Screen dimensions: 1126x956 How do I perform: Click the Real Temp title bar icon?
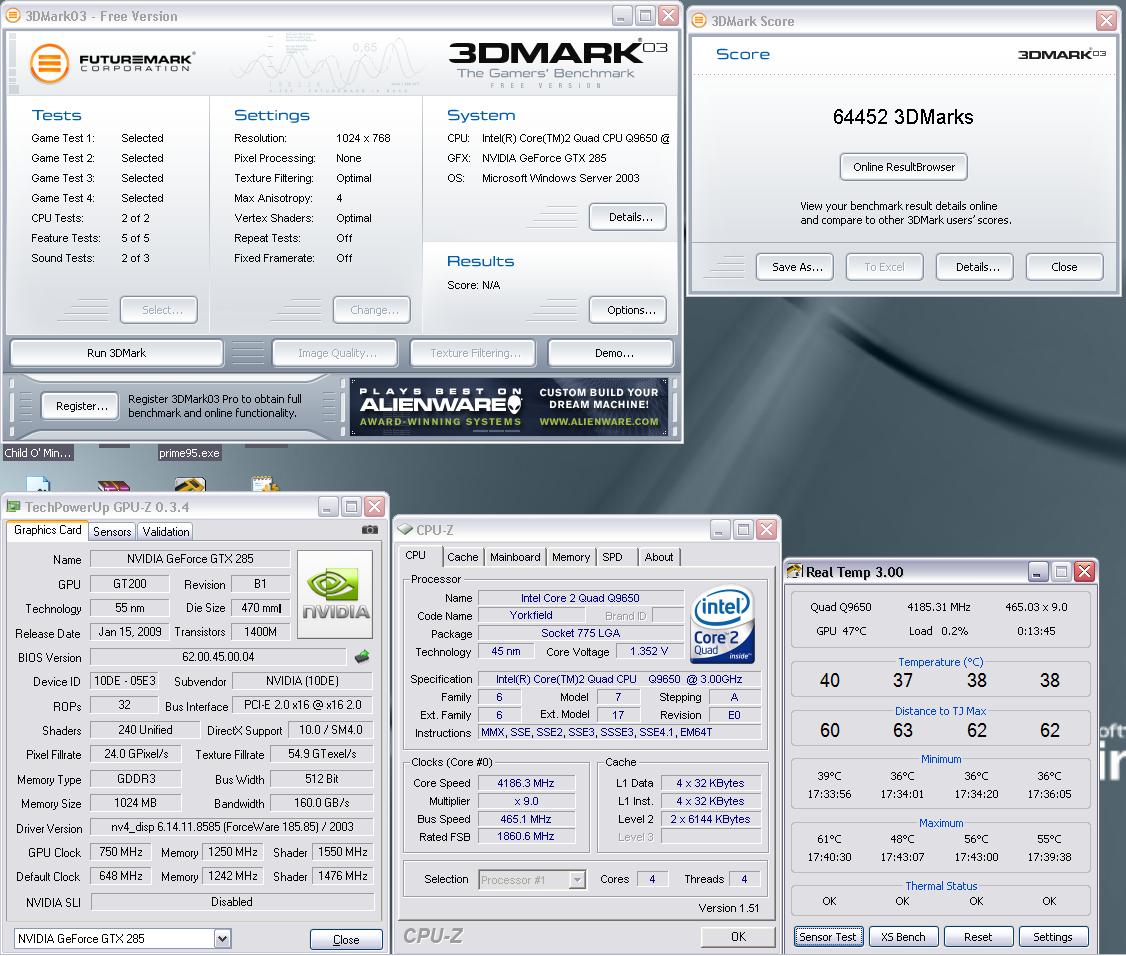click(794, 572)
